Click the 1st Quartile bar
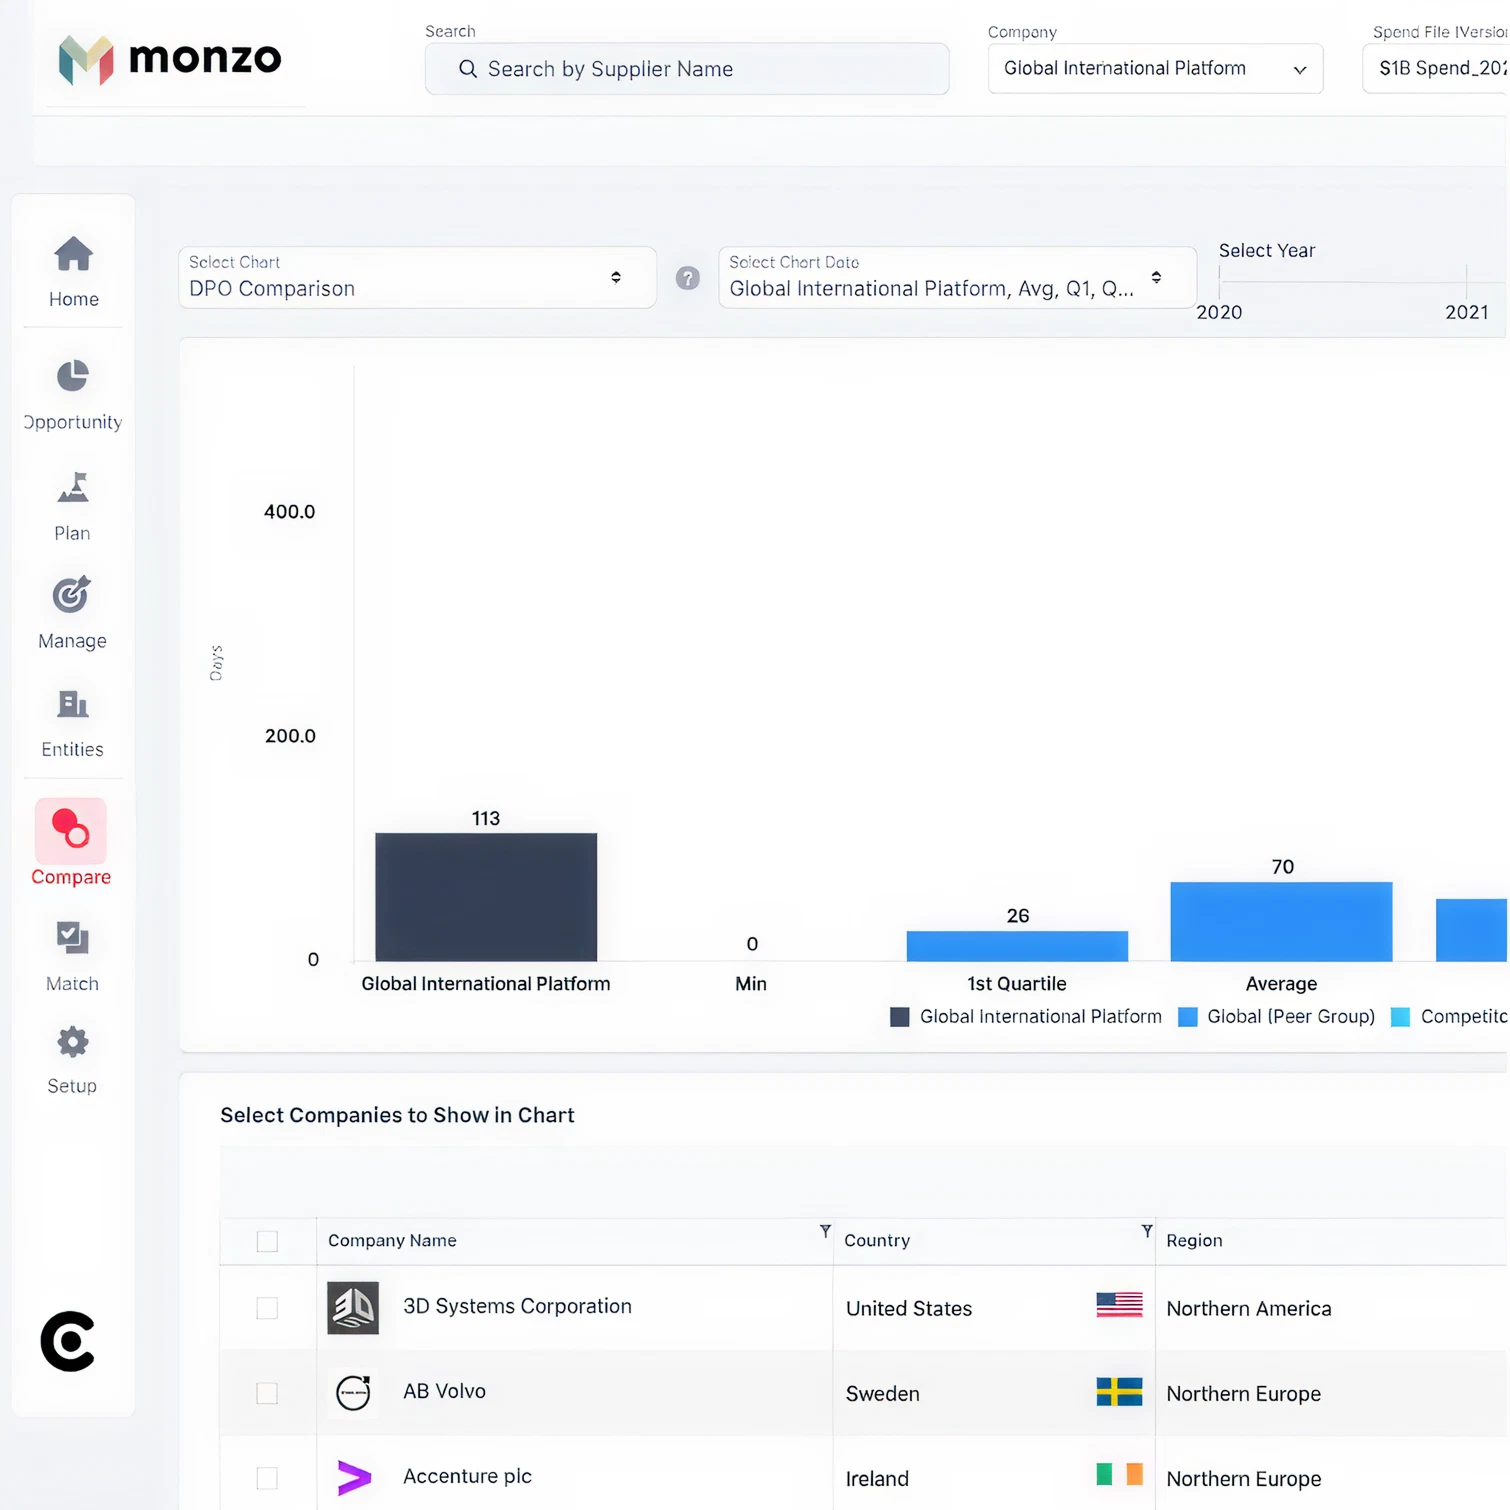1510x1510 pixels. (1017, 946)
